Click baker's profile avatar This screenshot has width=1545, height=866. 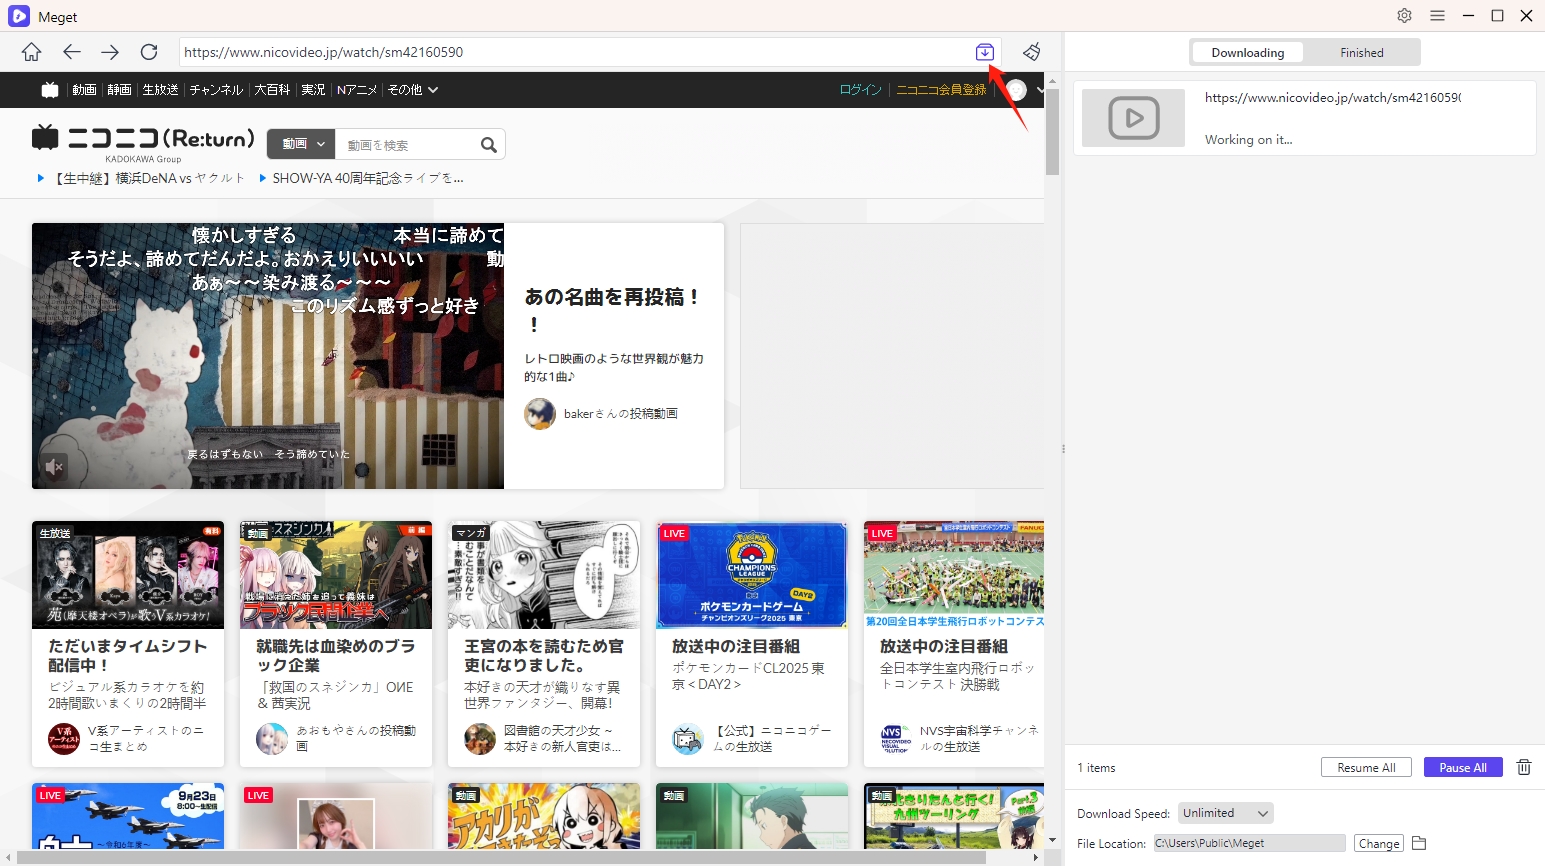(540, 414)
